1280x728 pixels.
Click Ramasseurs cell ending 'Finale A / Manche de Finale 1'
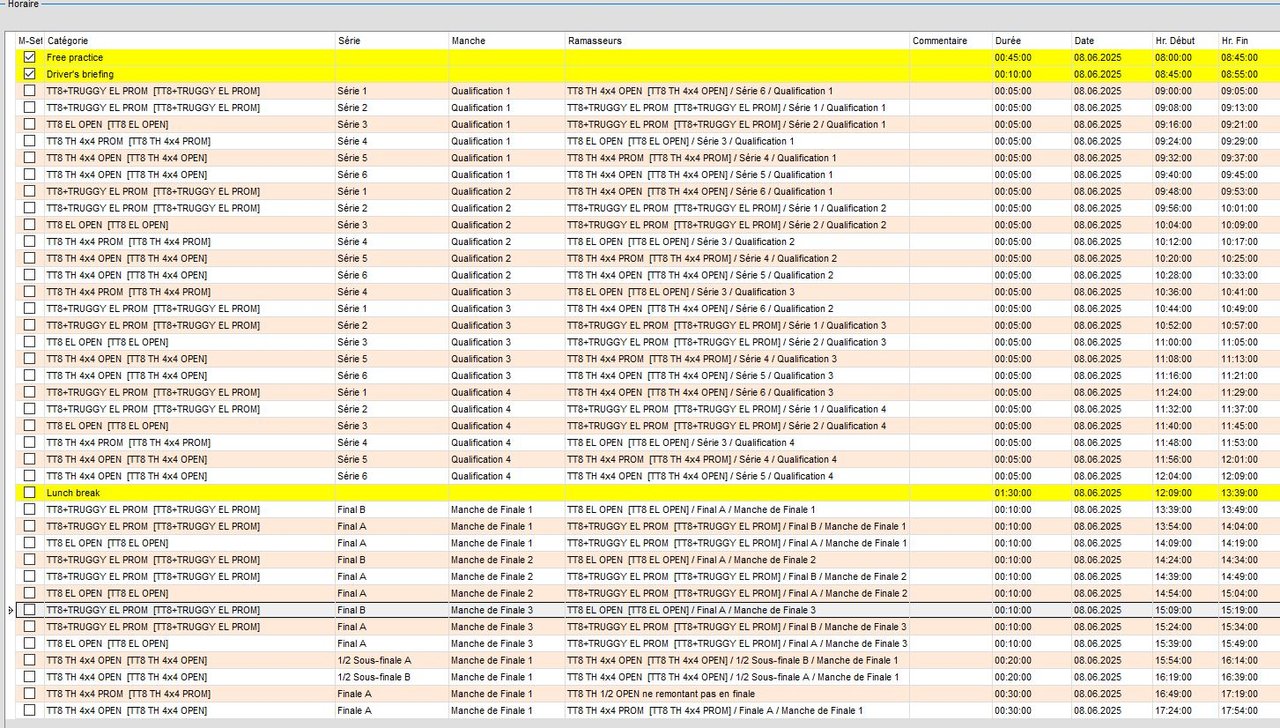737,710
